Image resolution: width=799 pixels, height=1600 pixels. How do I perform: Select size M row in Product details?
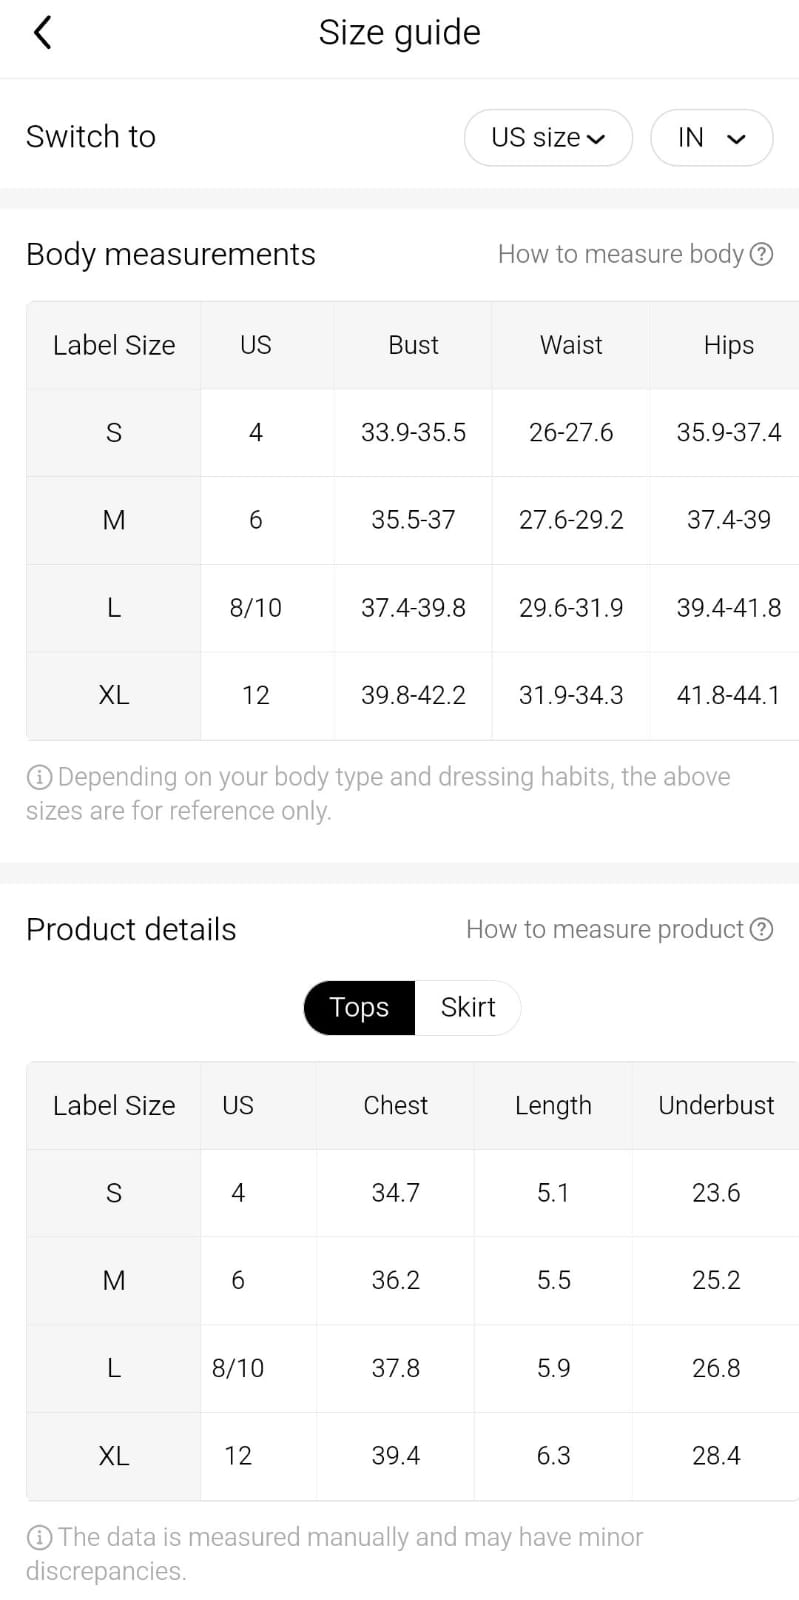tap(114, 1280)
